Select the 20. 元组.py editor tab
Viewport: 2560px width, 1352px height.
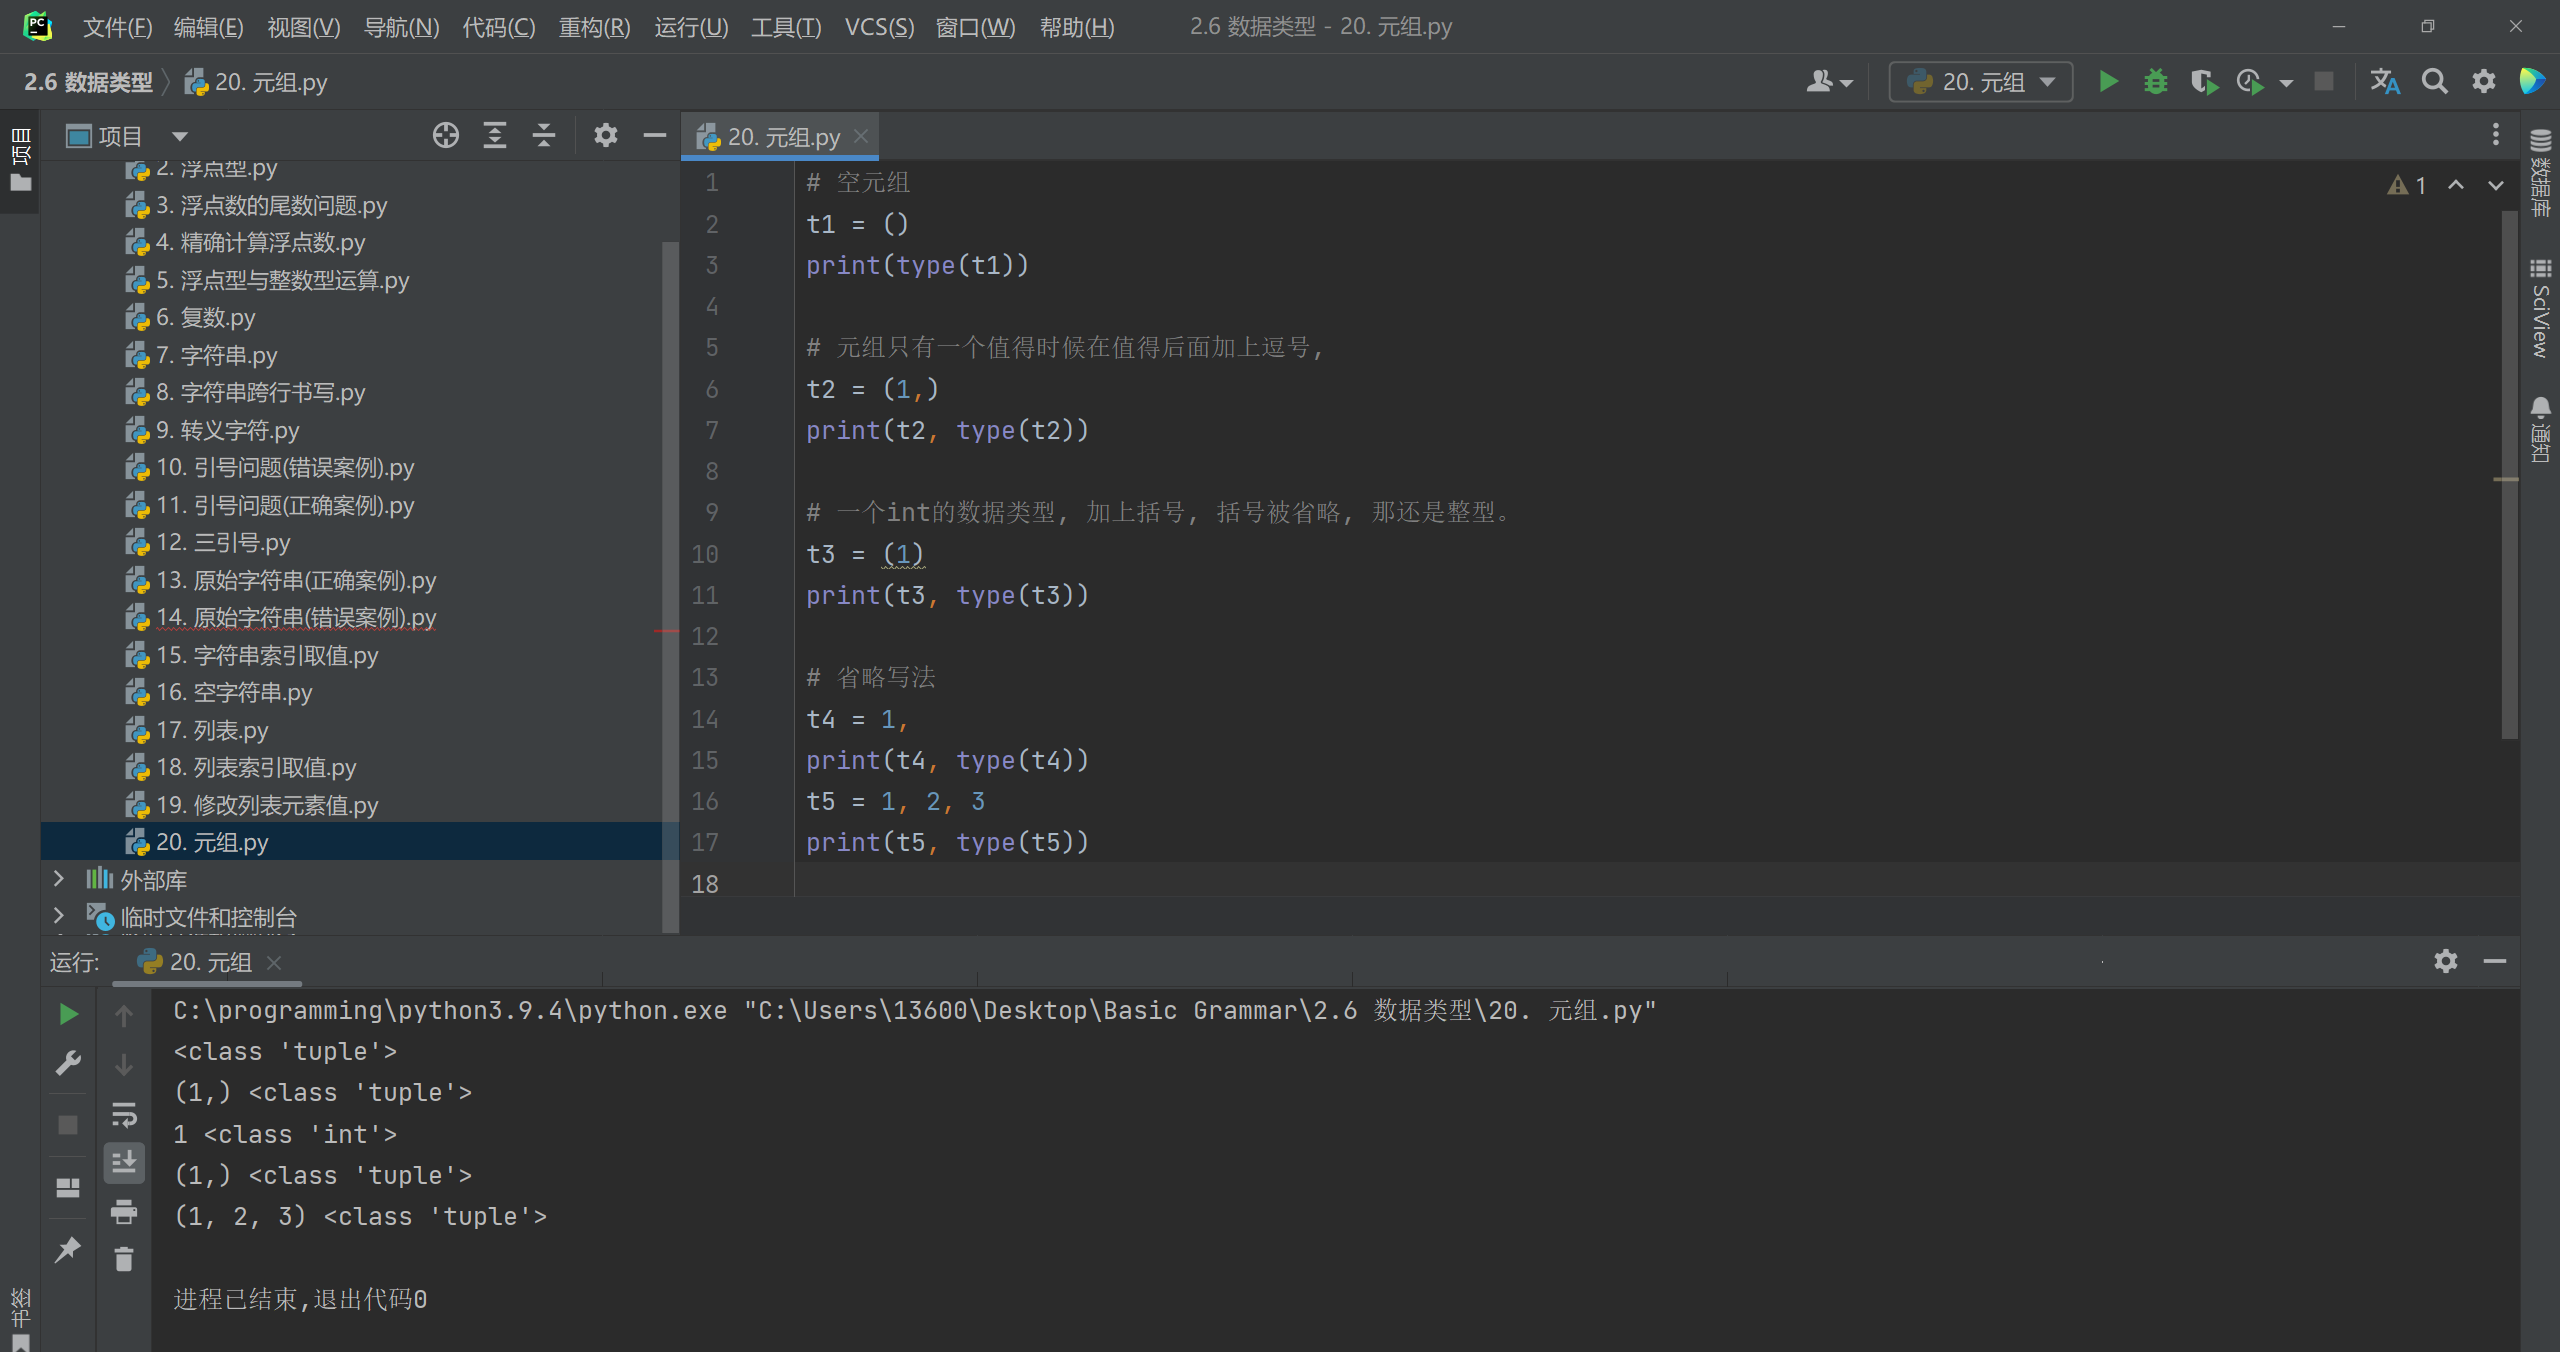(780, 136)
